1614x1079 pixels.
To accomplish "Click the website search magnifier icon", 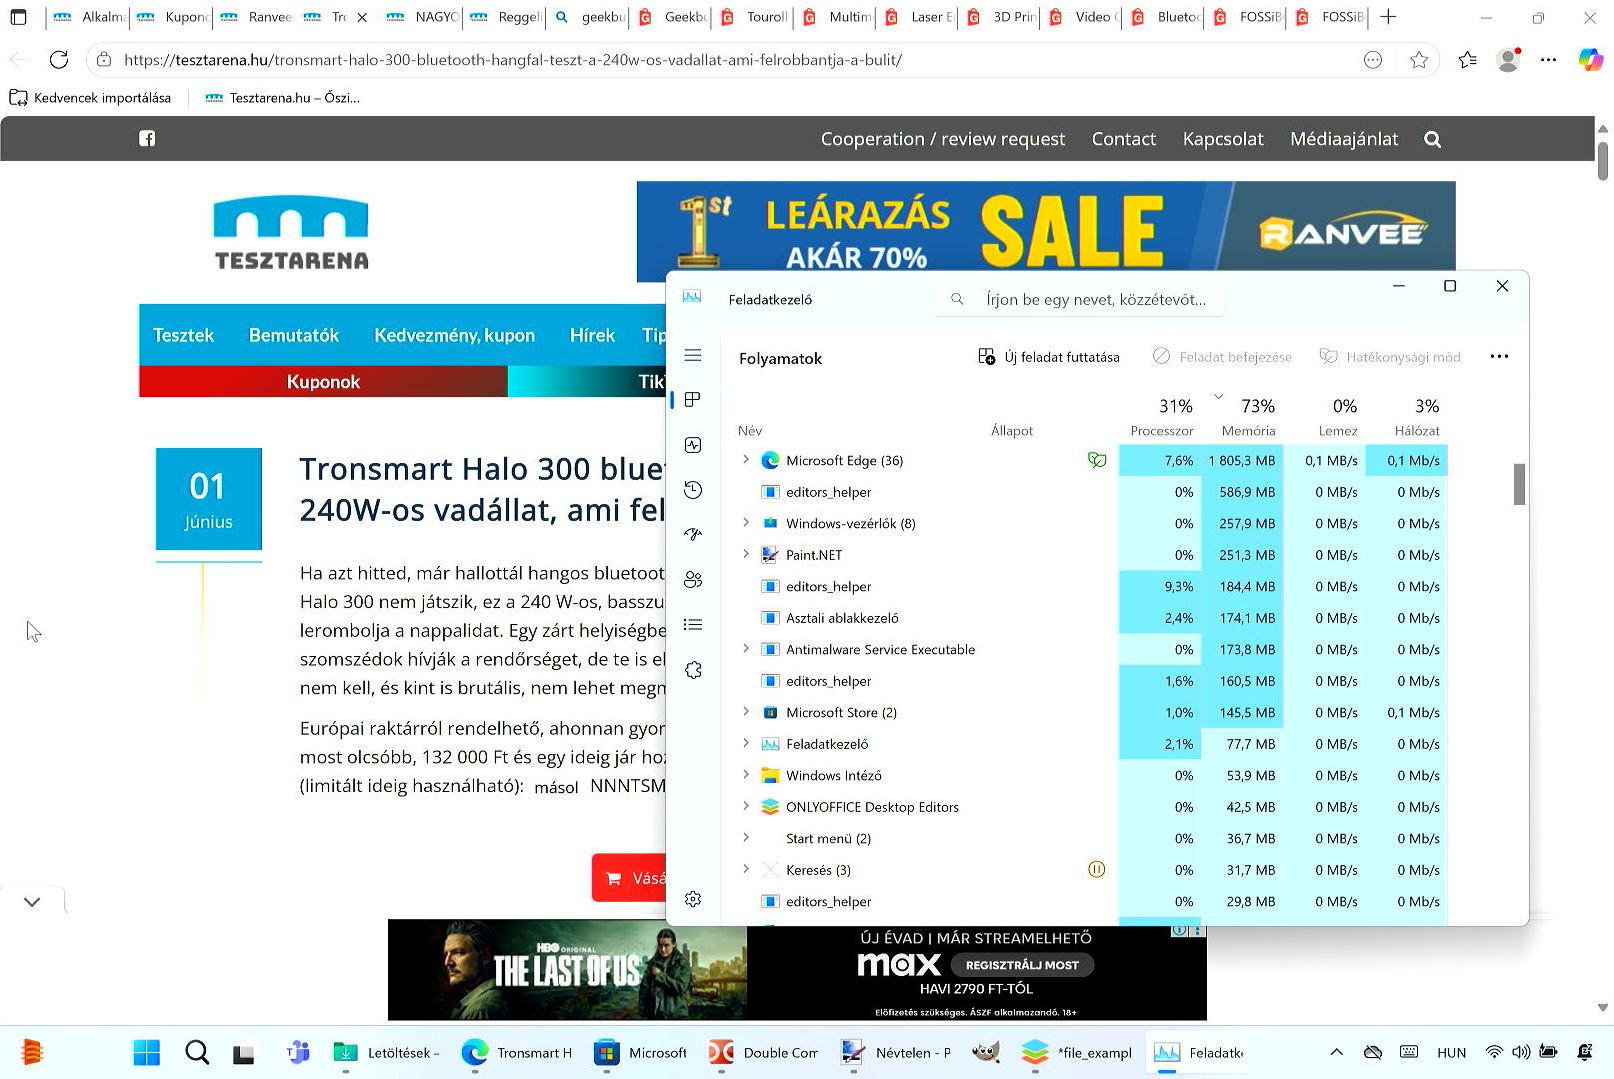I will click(1432, 140).
